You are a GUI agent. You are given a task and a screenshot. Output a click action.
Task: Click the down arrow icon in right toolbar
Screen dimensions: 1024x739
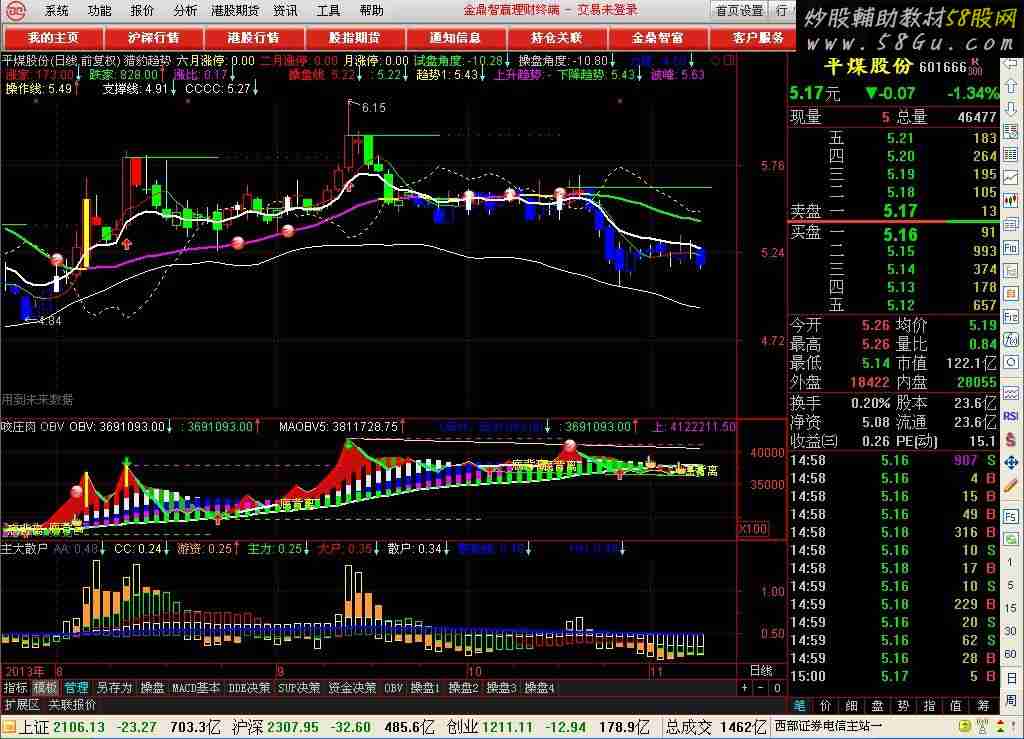(1011, 108)
